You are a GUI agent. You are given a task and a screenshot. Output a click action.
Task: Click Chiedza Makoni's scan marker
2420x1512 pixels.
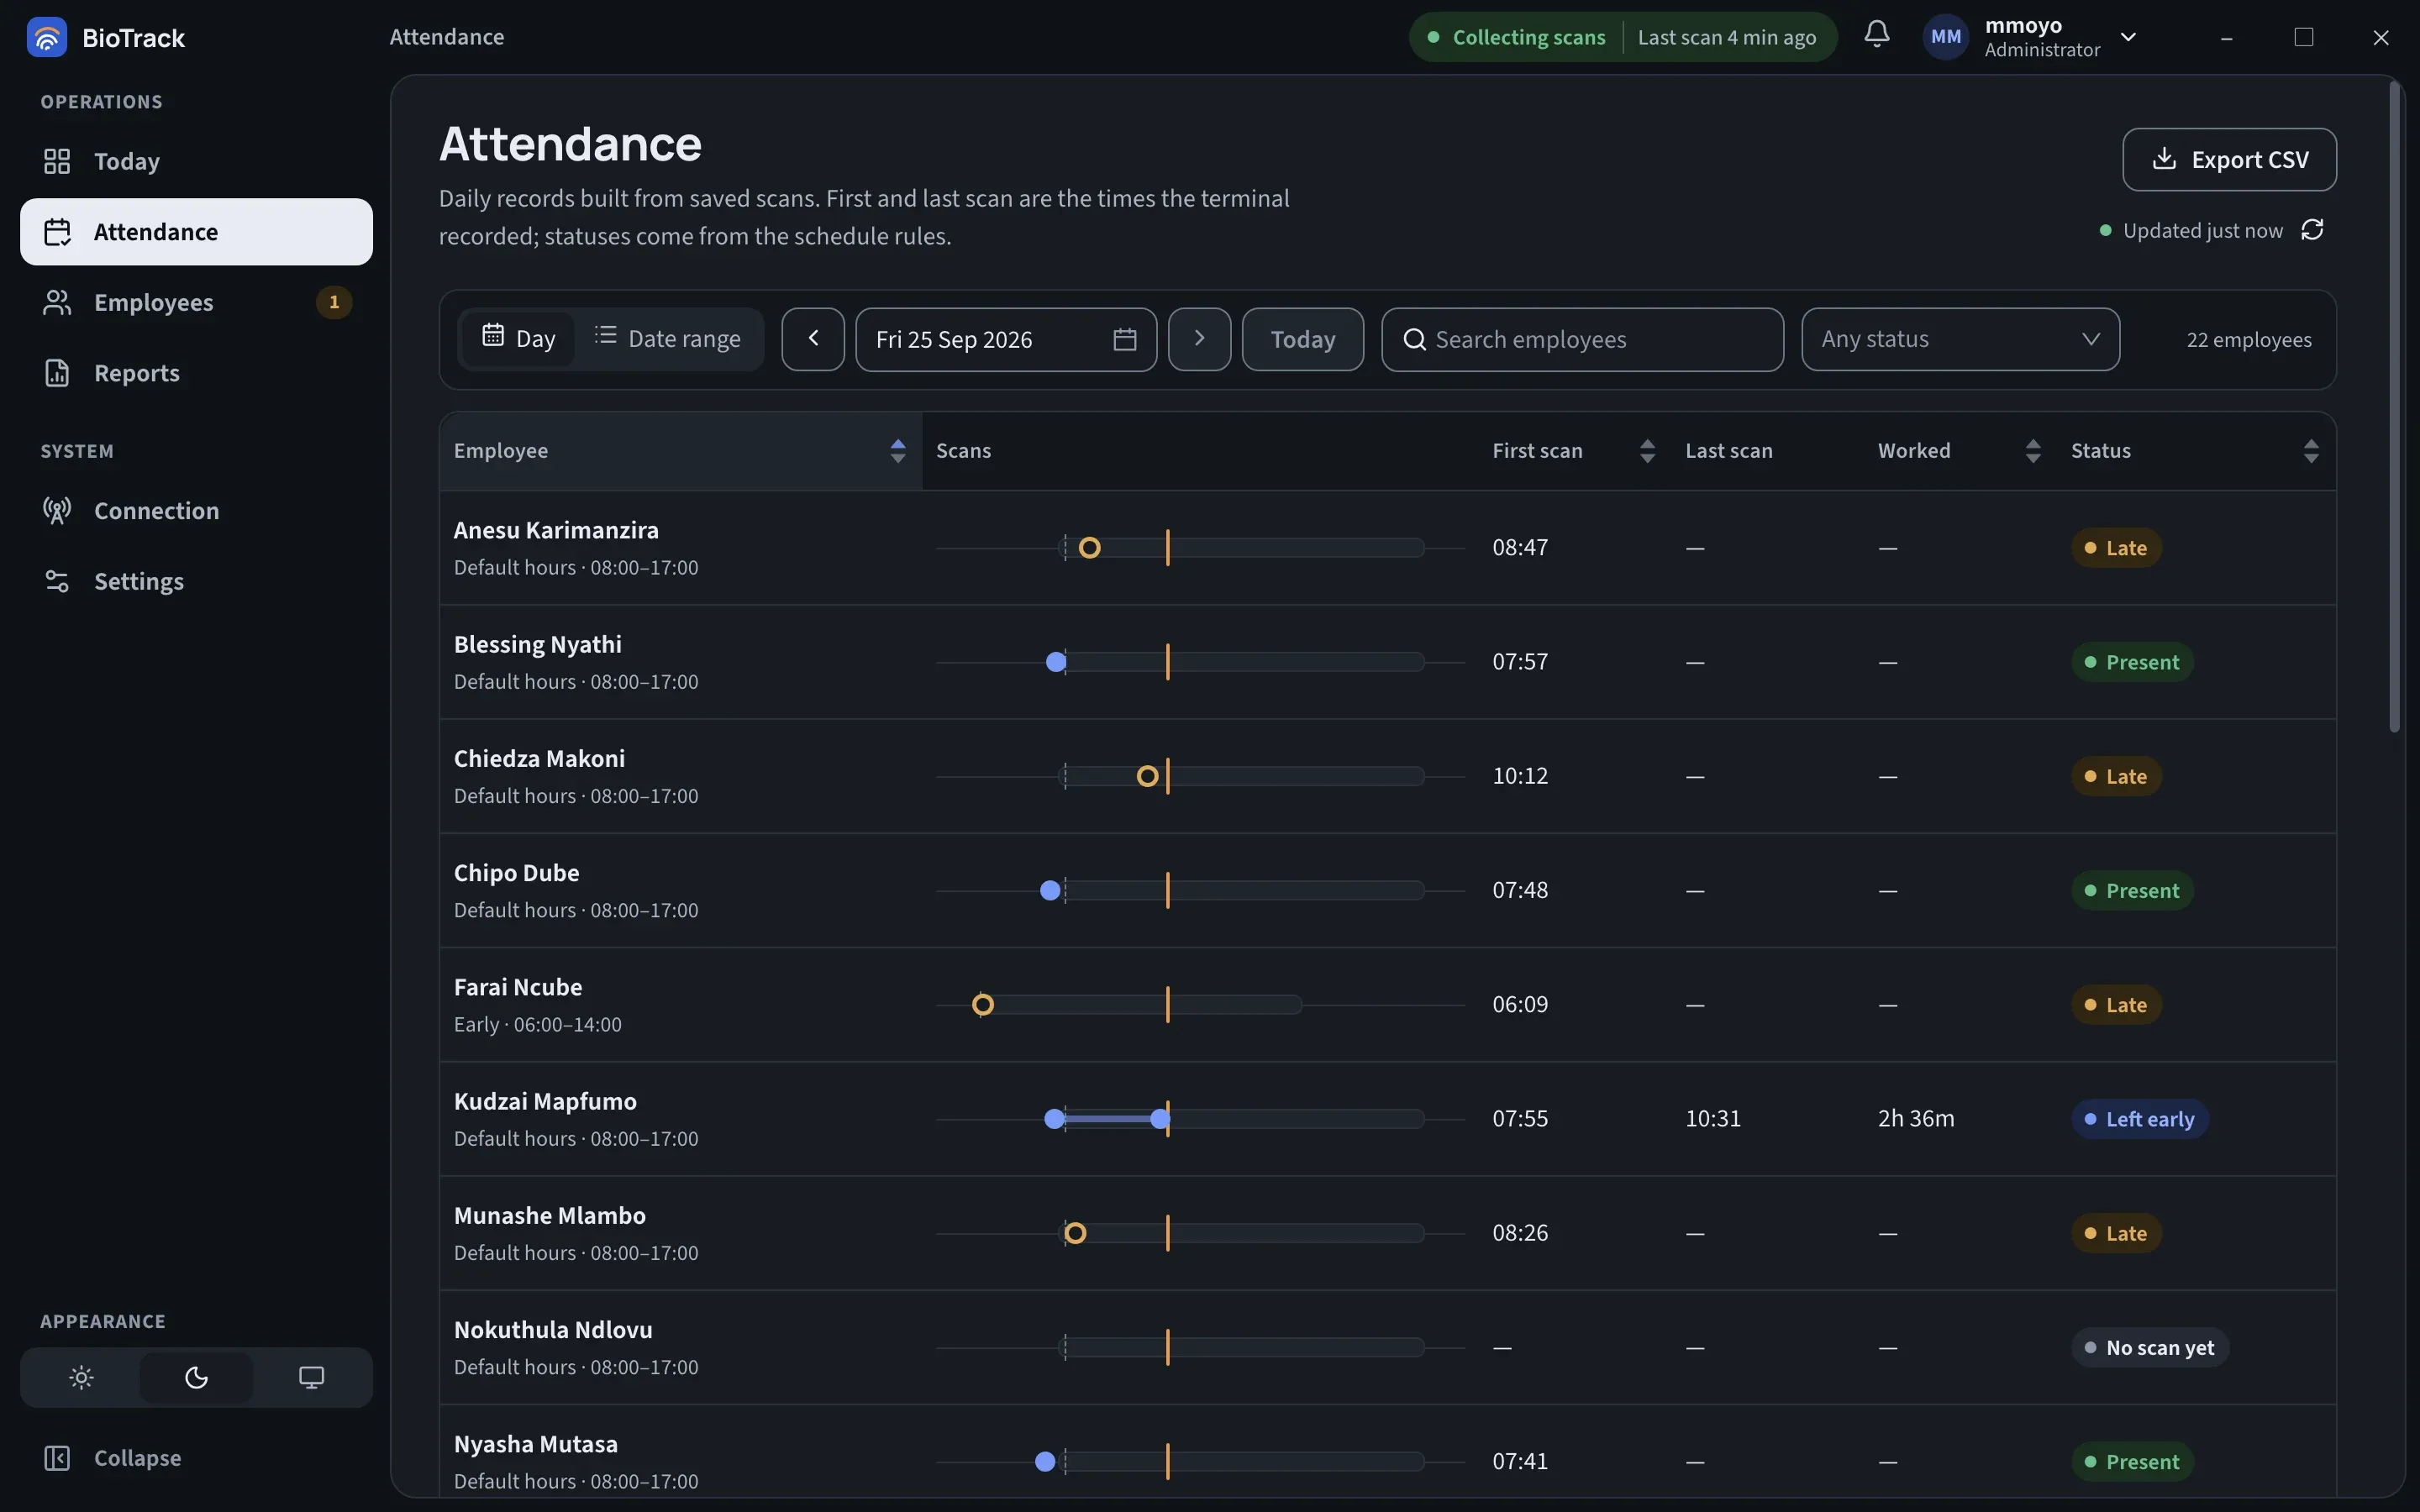pos(1147,776)
